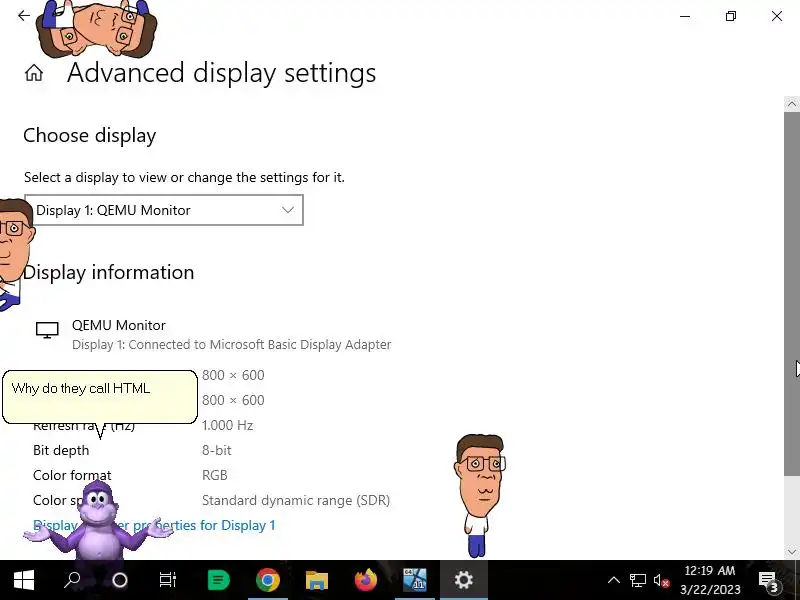Image resolution: width=800 pixels, height=600 pixels.
Task: Open the clock showing 12:19 AM
Action: tap(710, 580)
